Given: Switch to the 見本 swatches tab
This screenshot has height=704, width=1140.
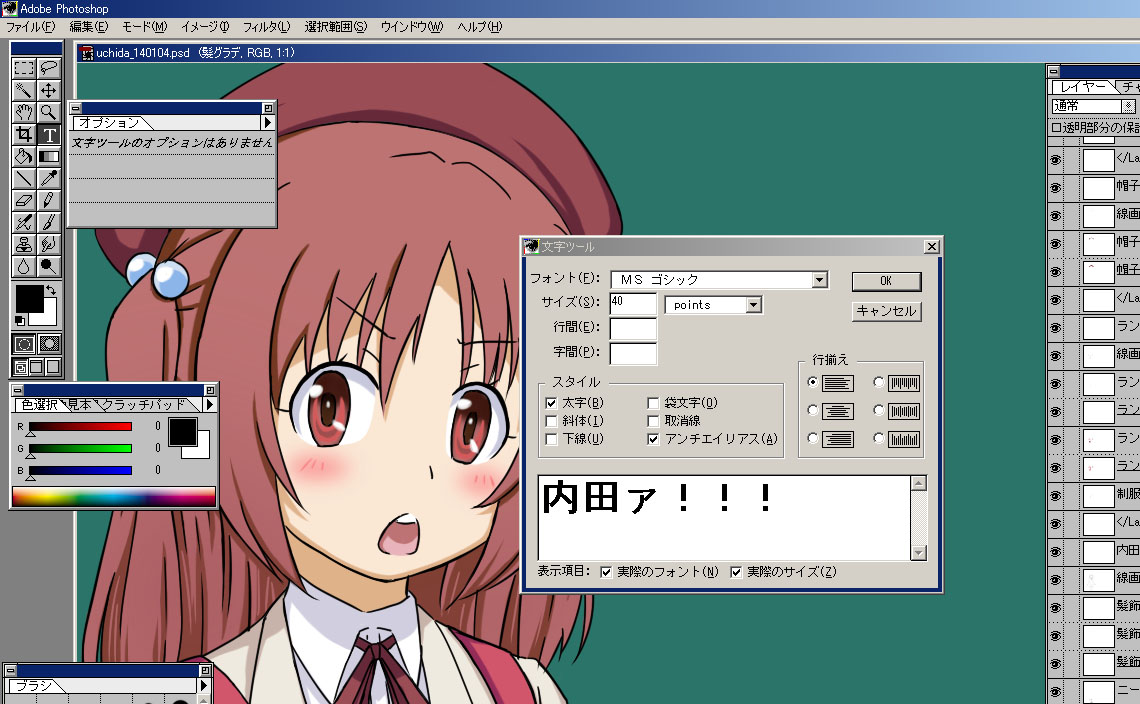Looking at the screenshot, I should click(80, 404).
